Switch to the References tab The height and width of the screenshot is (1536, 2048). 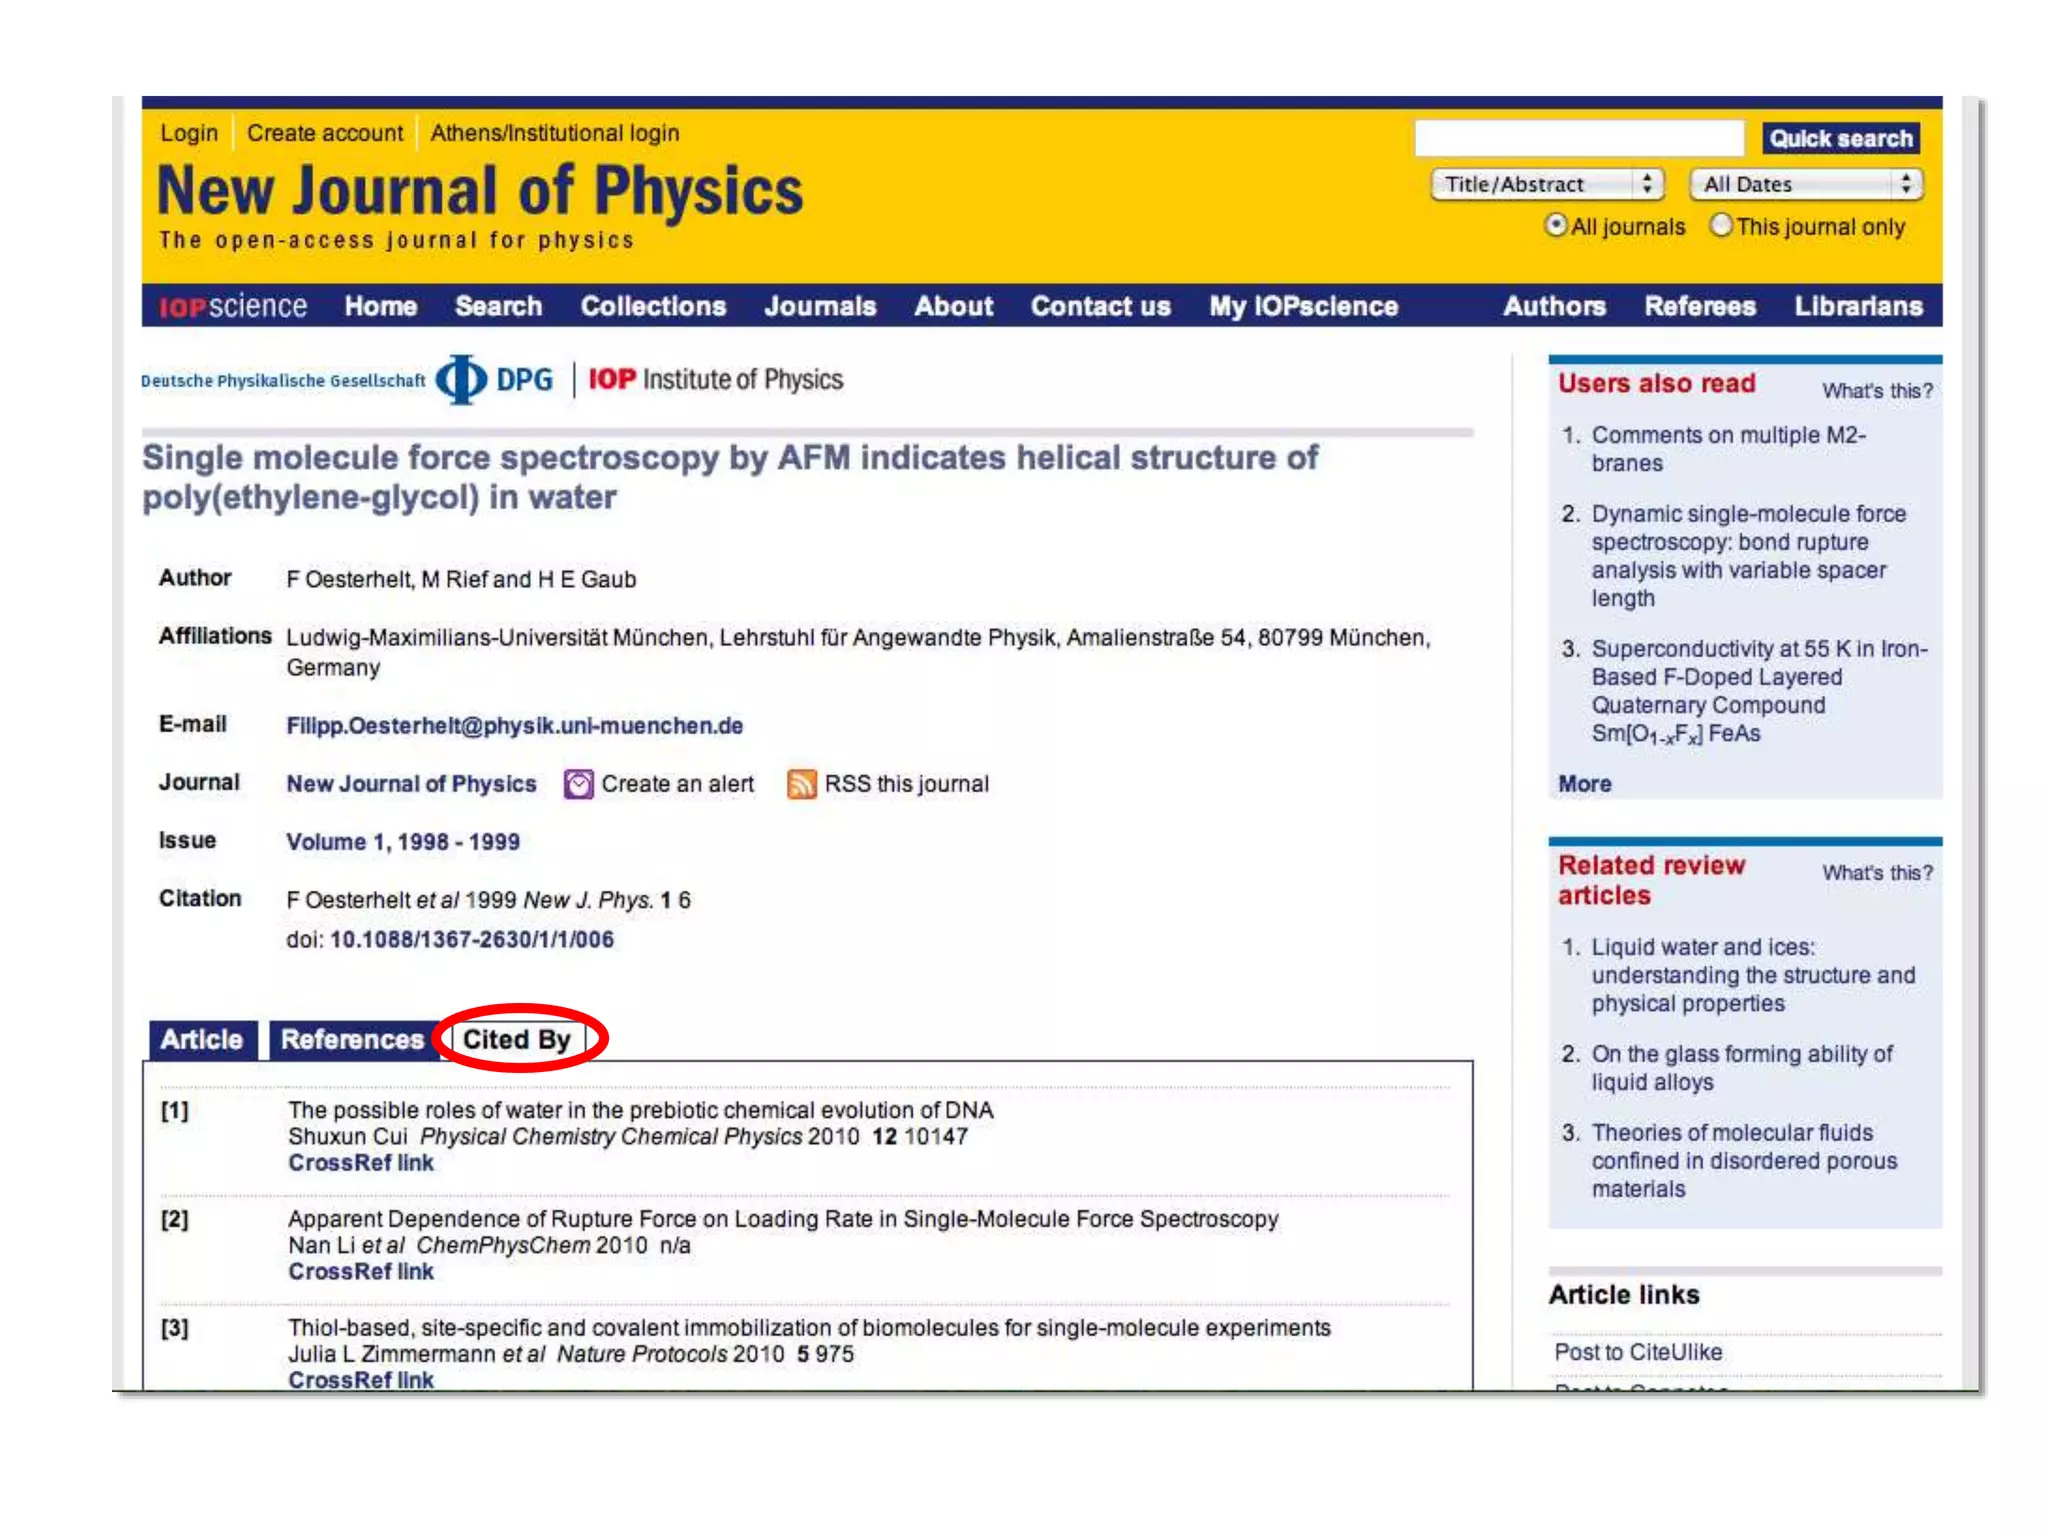(352, 1040)
